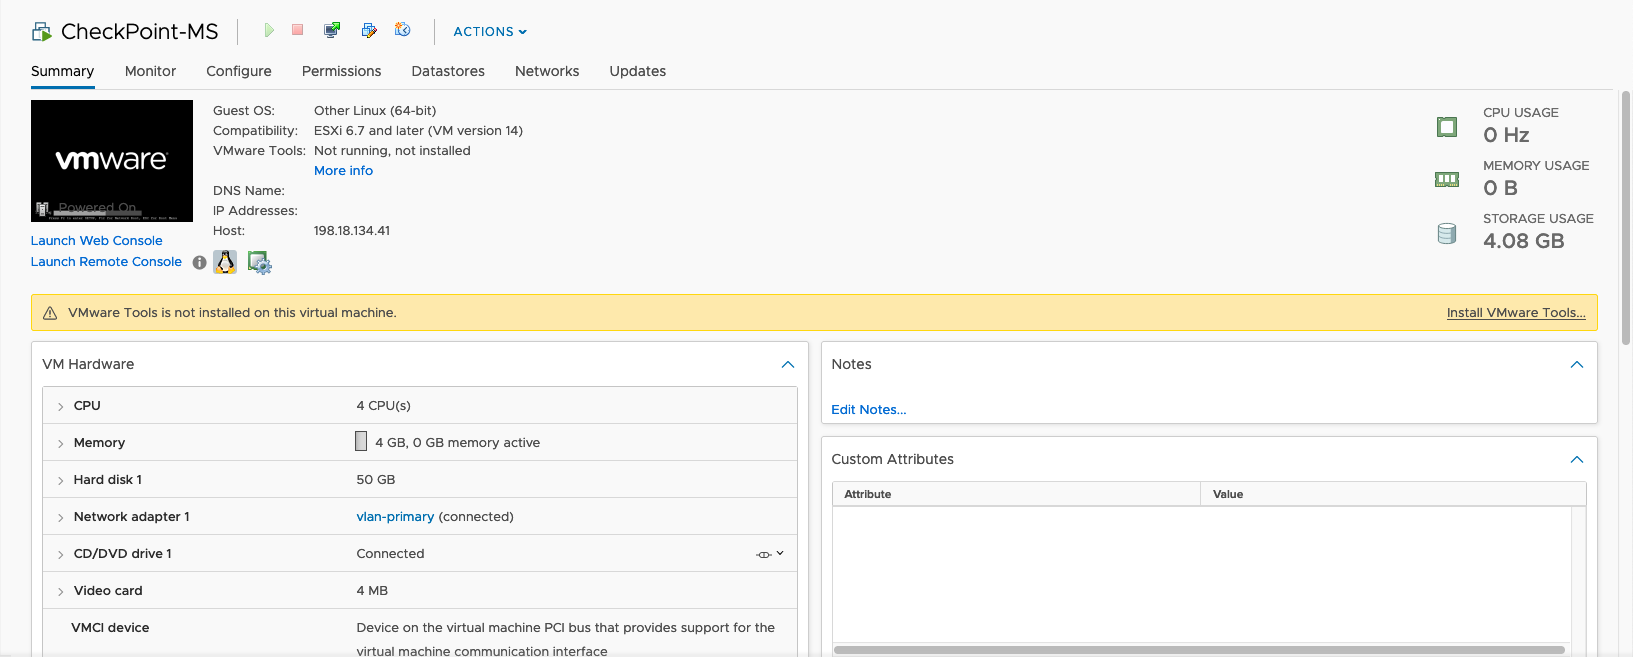Click the Edit Notes link

(868, 410)
